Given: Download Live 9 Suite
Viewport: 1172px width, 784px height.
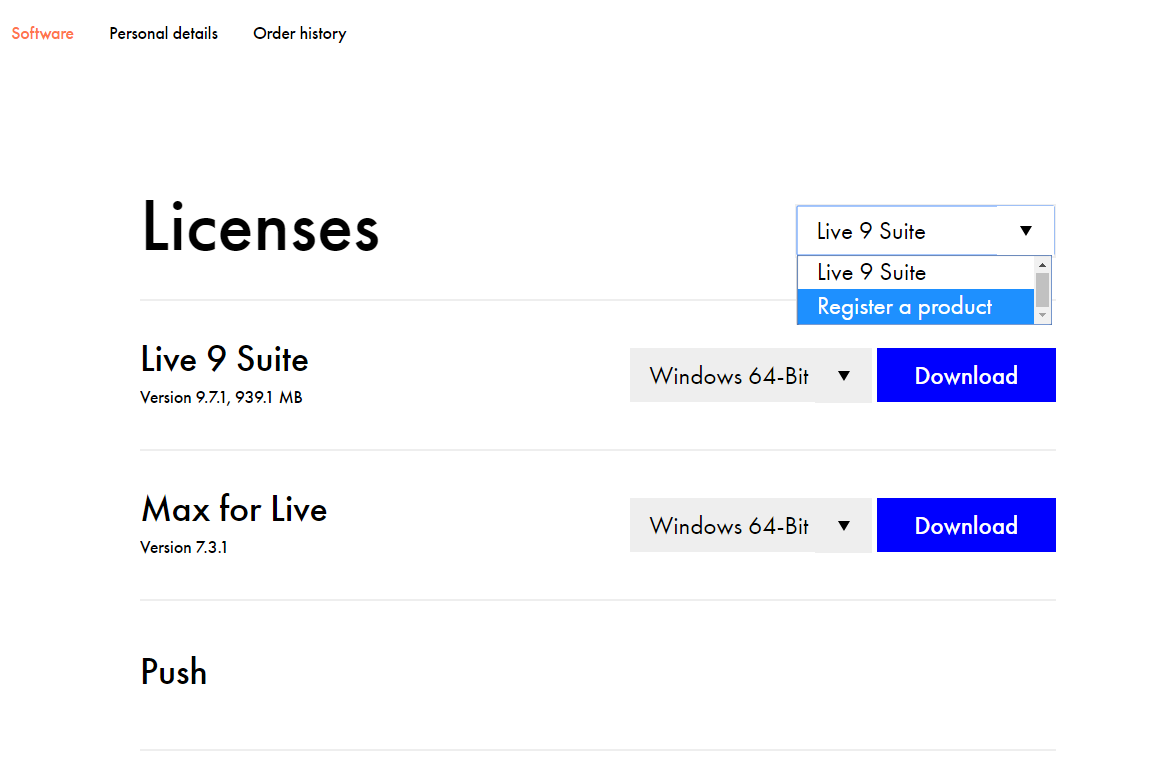Looking at the screenshot, I should pyautogui.click(x=966, y=375).
